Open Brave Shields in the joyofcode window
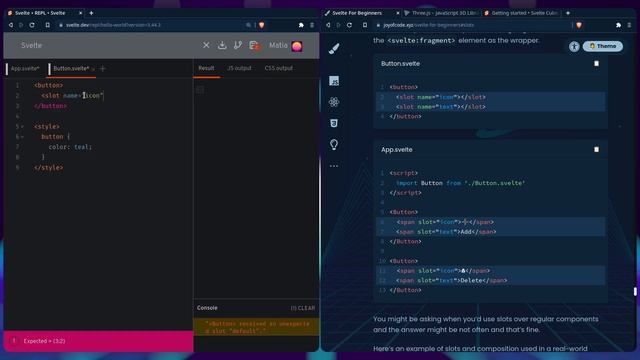Viewport: 640px width, 360px height. [579, 25]
